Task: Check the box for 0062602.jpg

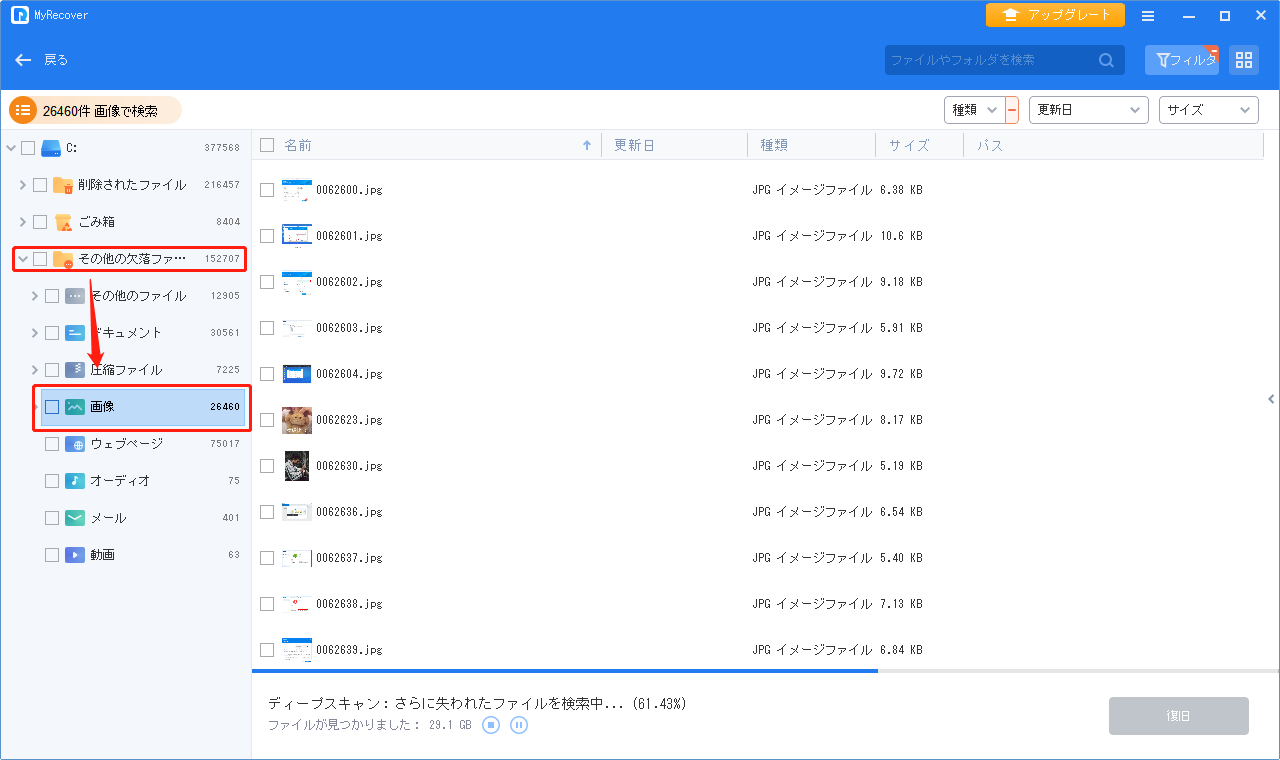Action: 267,282
